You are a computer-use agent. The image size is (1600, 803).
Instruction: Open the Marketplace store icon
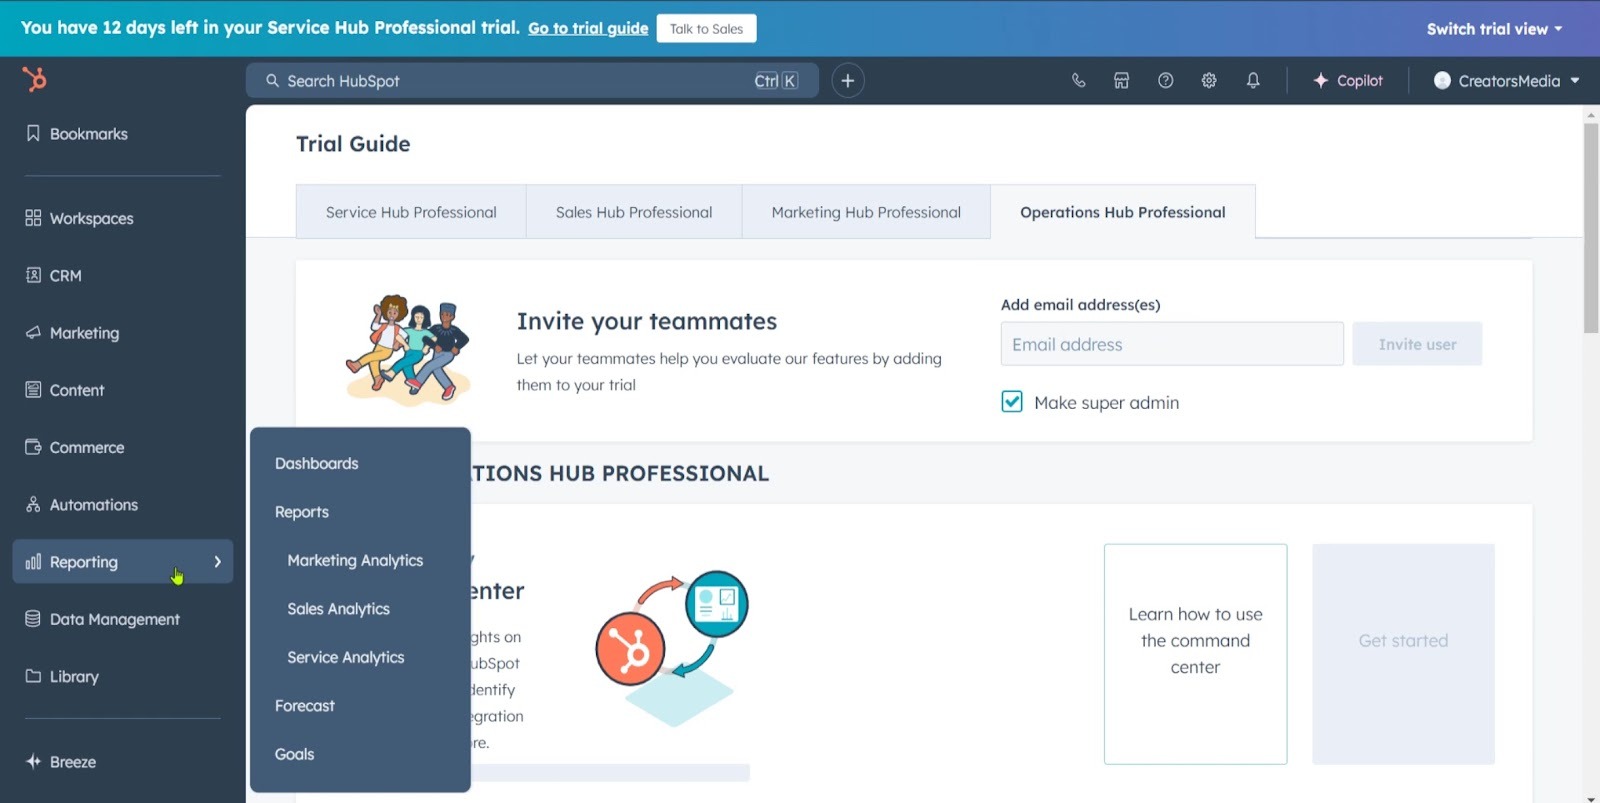pyautogui.click(x=1121, y=81)
